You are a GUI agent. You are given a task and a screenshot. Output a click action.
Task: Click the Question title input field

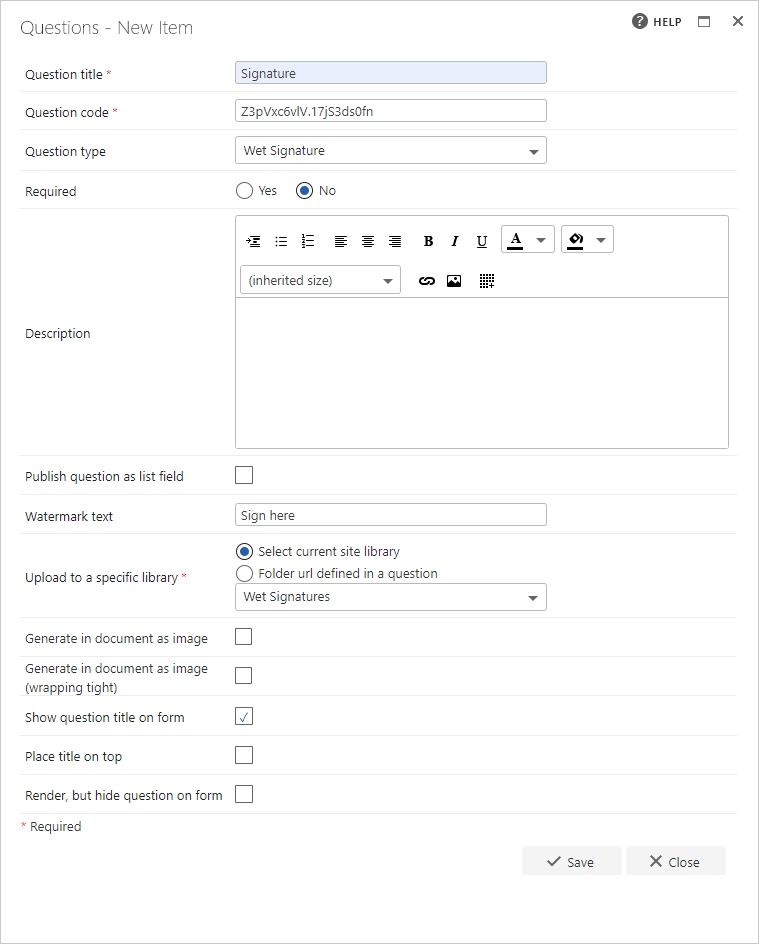(x=391, y=73)
